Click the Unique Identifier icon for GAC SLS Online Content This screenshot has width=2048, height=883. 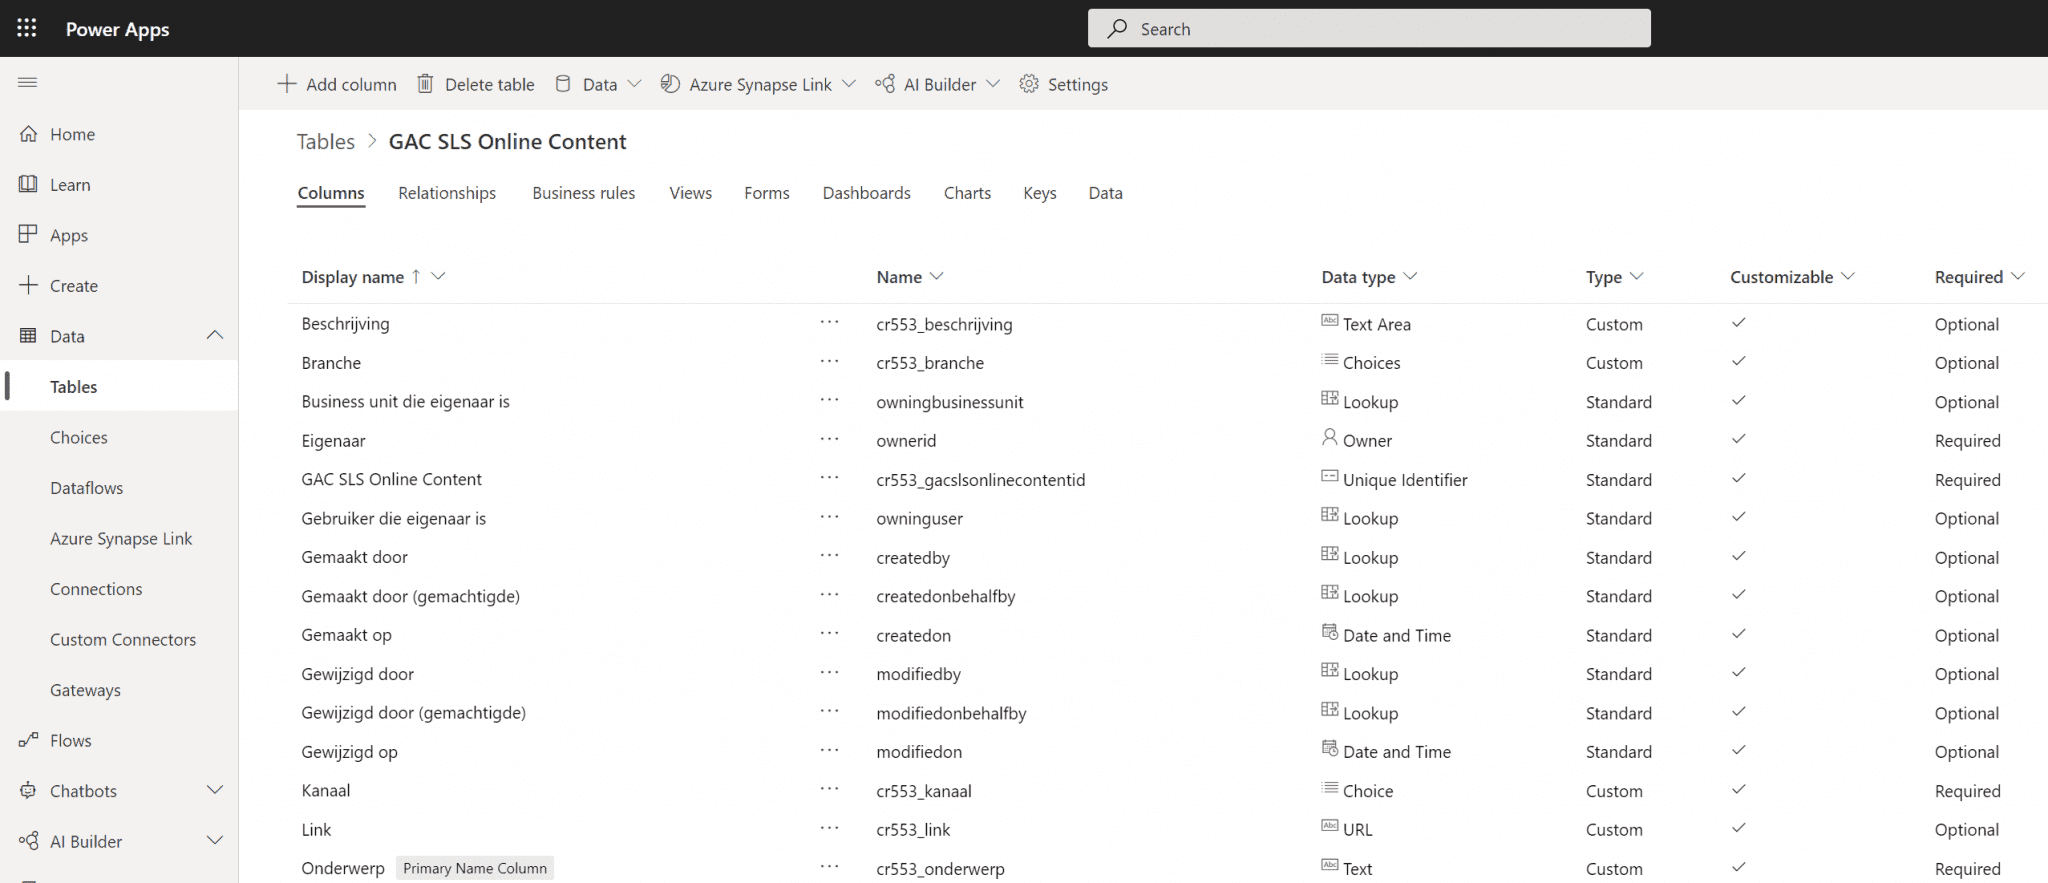[x=1330, y=477]
